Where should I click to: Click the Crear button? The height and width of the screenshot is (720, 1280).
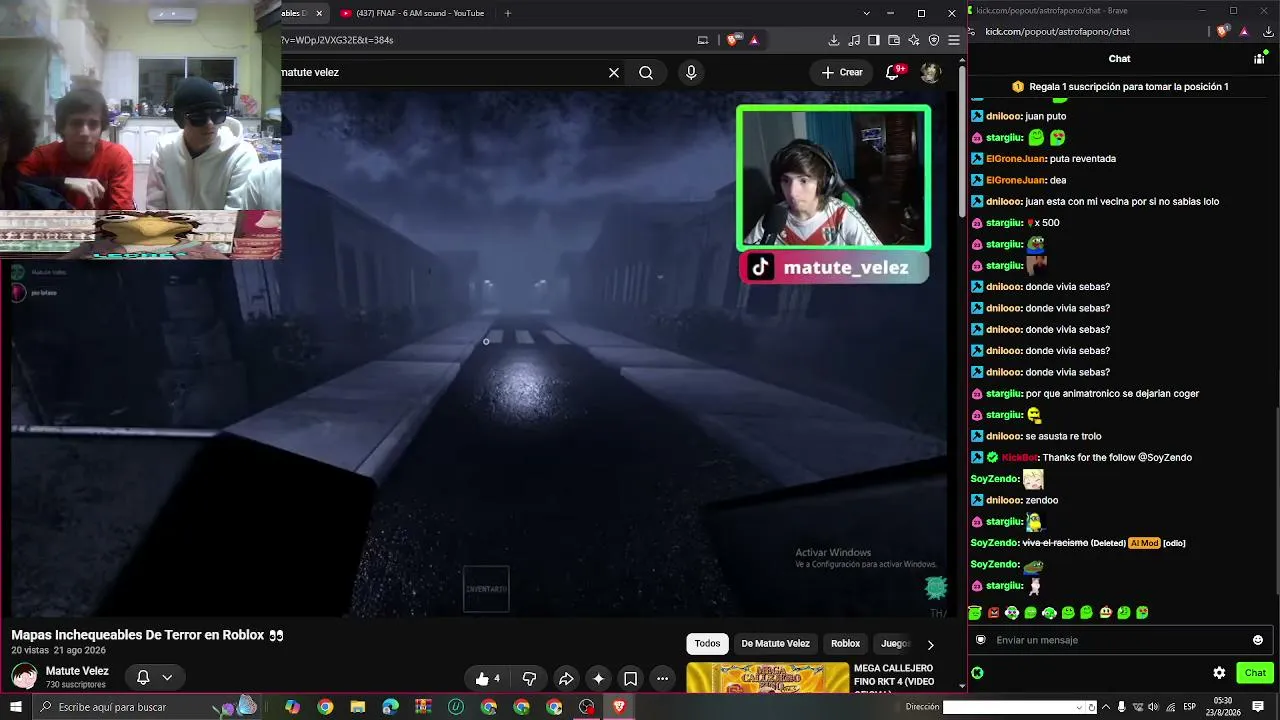(x=842, y=72)
